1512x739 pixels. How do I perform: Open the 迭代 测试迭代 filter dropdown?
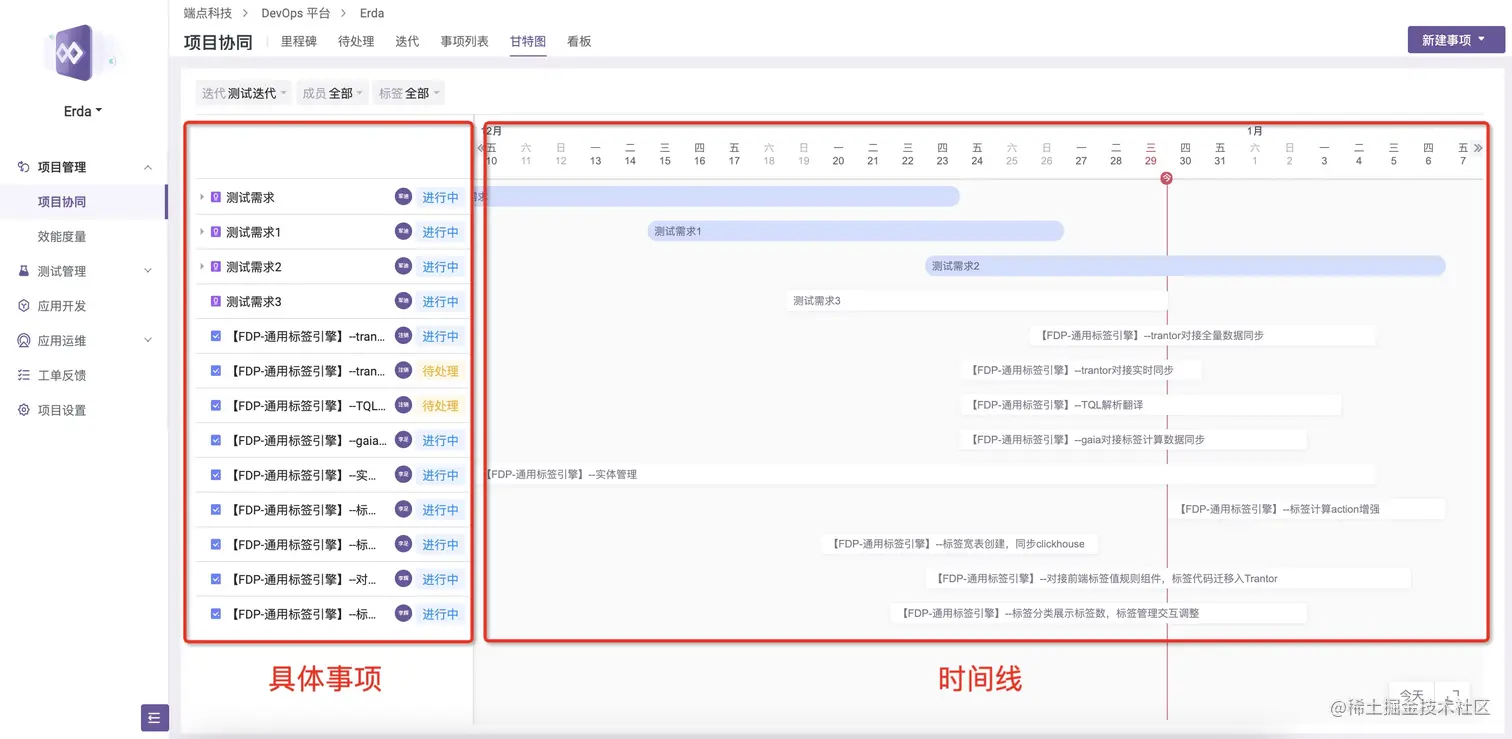[x=244, y=93]
